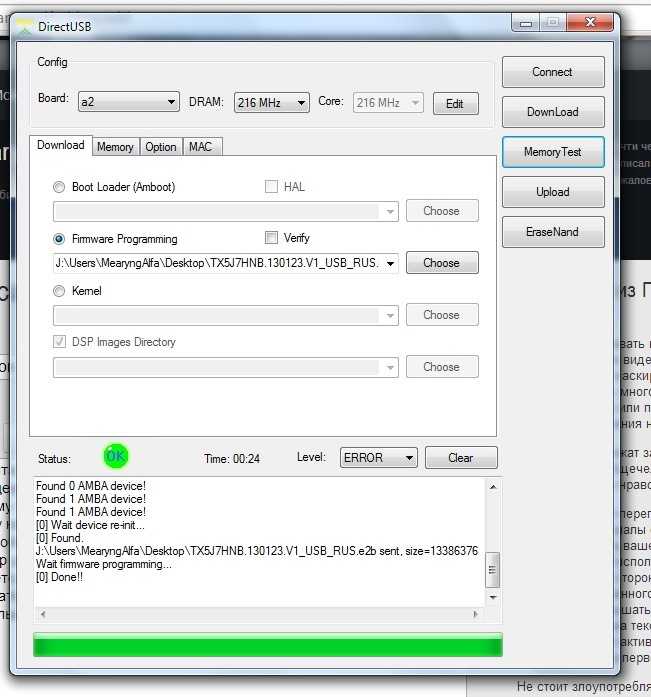651x697 pixels.
Task: Click the log horizontal scroll left arrow
Action: pos(43,614)
